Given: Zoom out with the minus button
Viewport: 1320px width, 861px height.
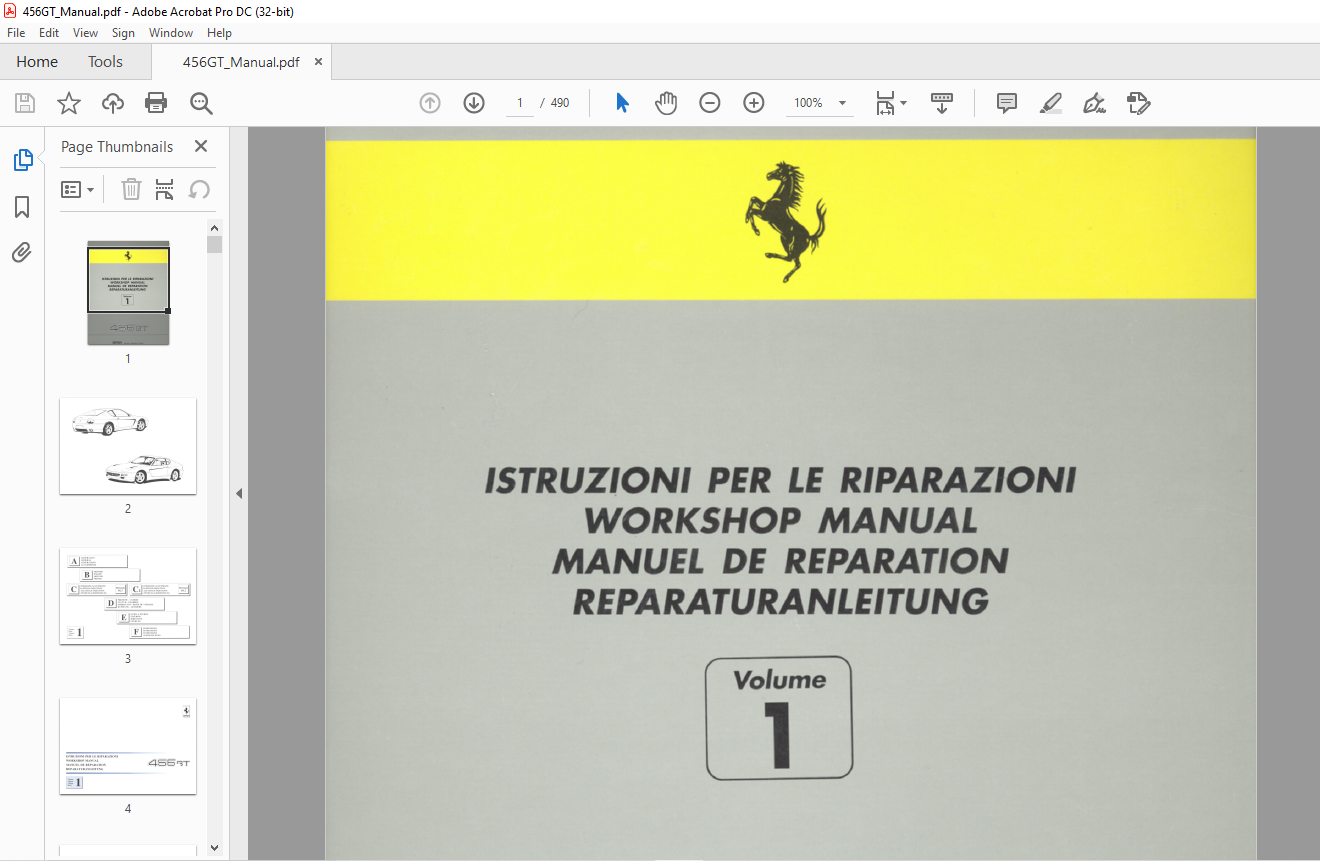Looking at the screenshot, I should click(x=710, y=103).
